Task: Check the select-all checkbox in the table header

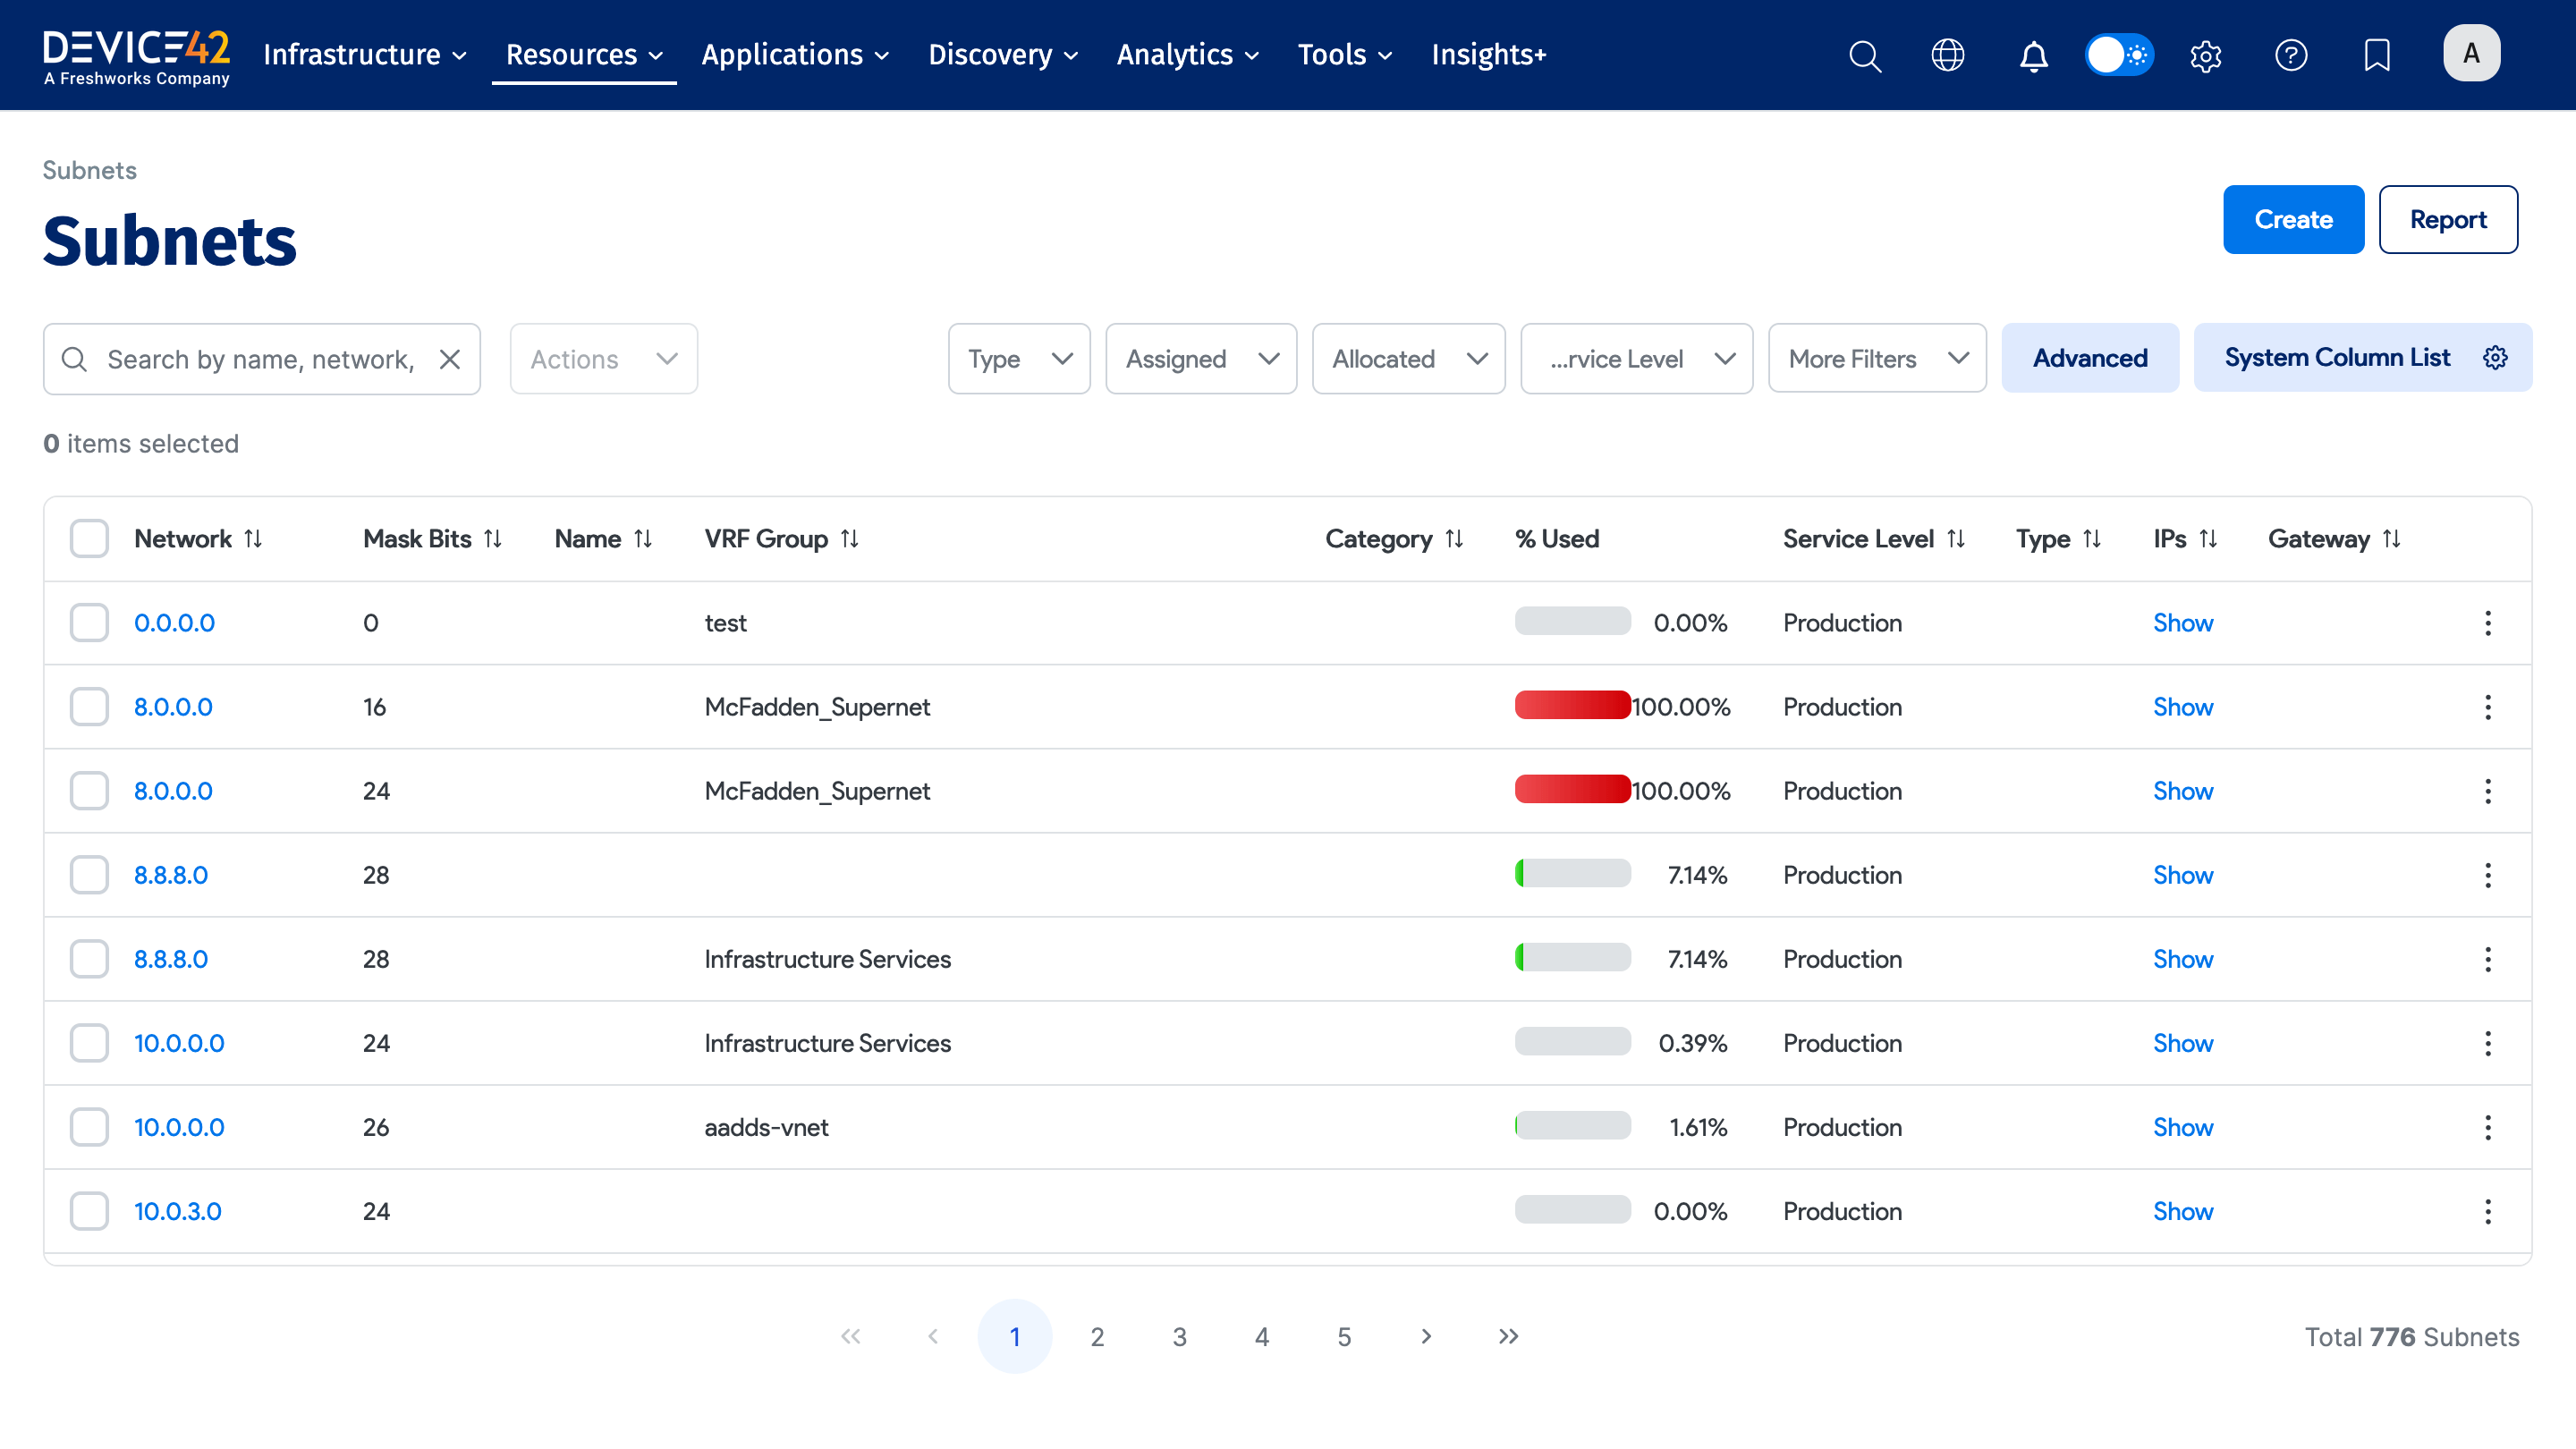Action: (x=89, y=538)
